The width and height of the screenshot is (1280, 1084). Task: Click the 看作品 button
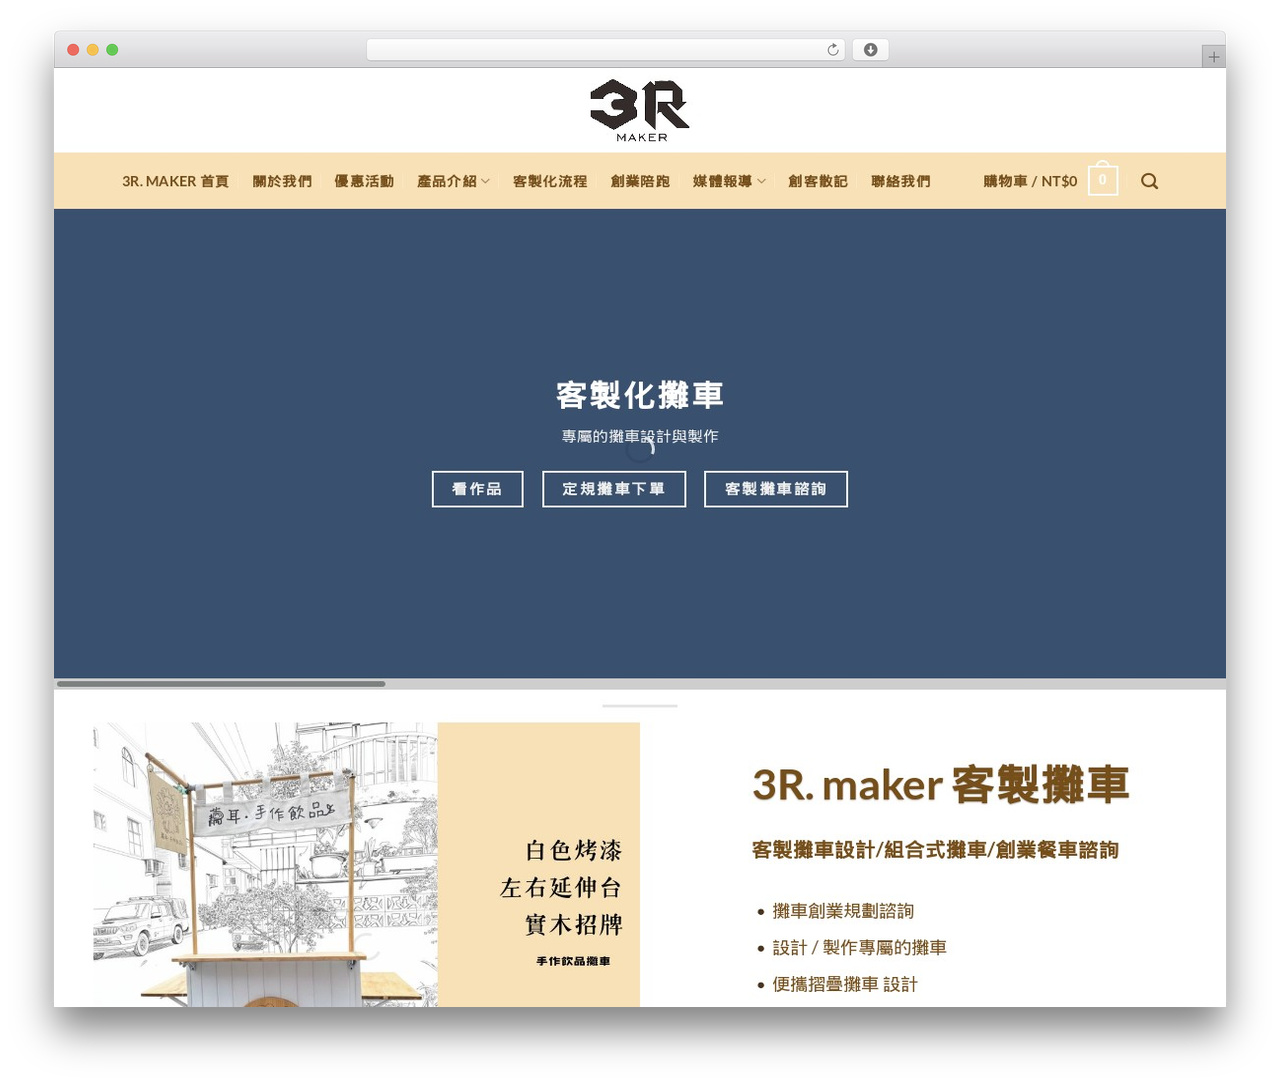click(x=477, y=489)
